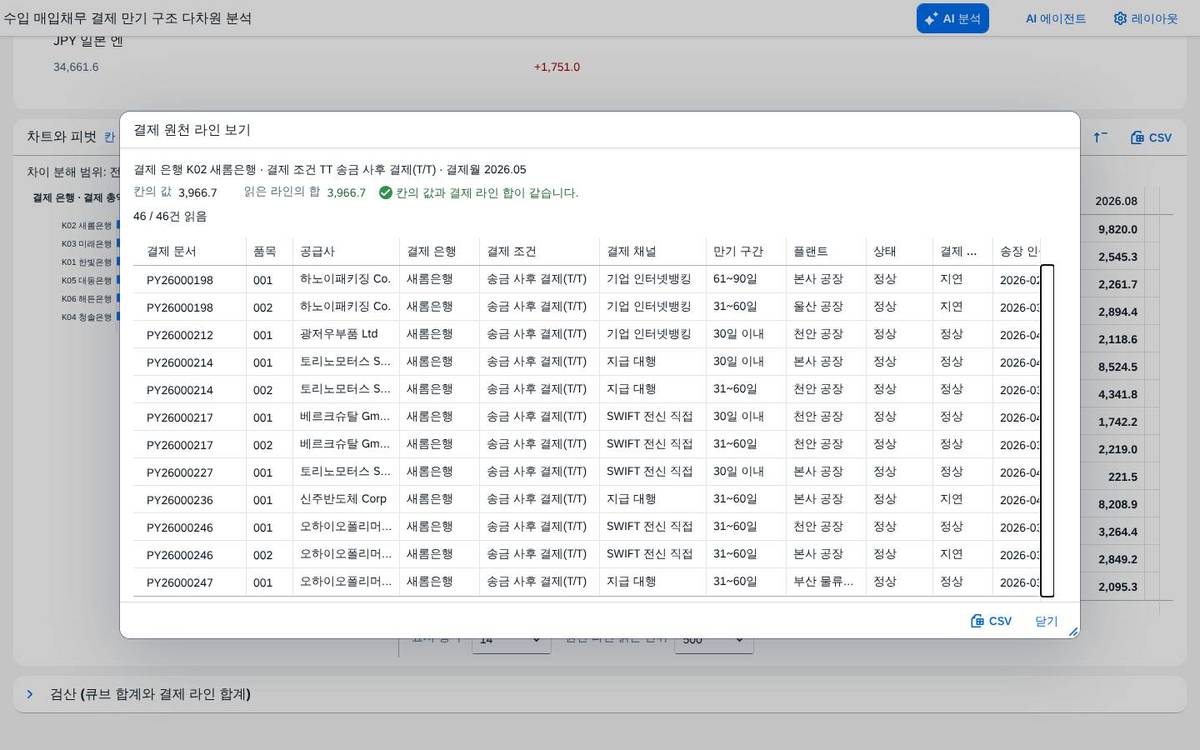Click background value 221.5
Screen dimensions: 1200x750
(1123, 477)
